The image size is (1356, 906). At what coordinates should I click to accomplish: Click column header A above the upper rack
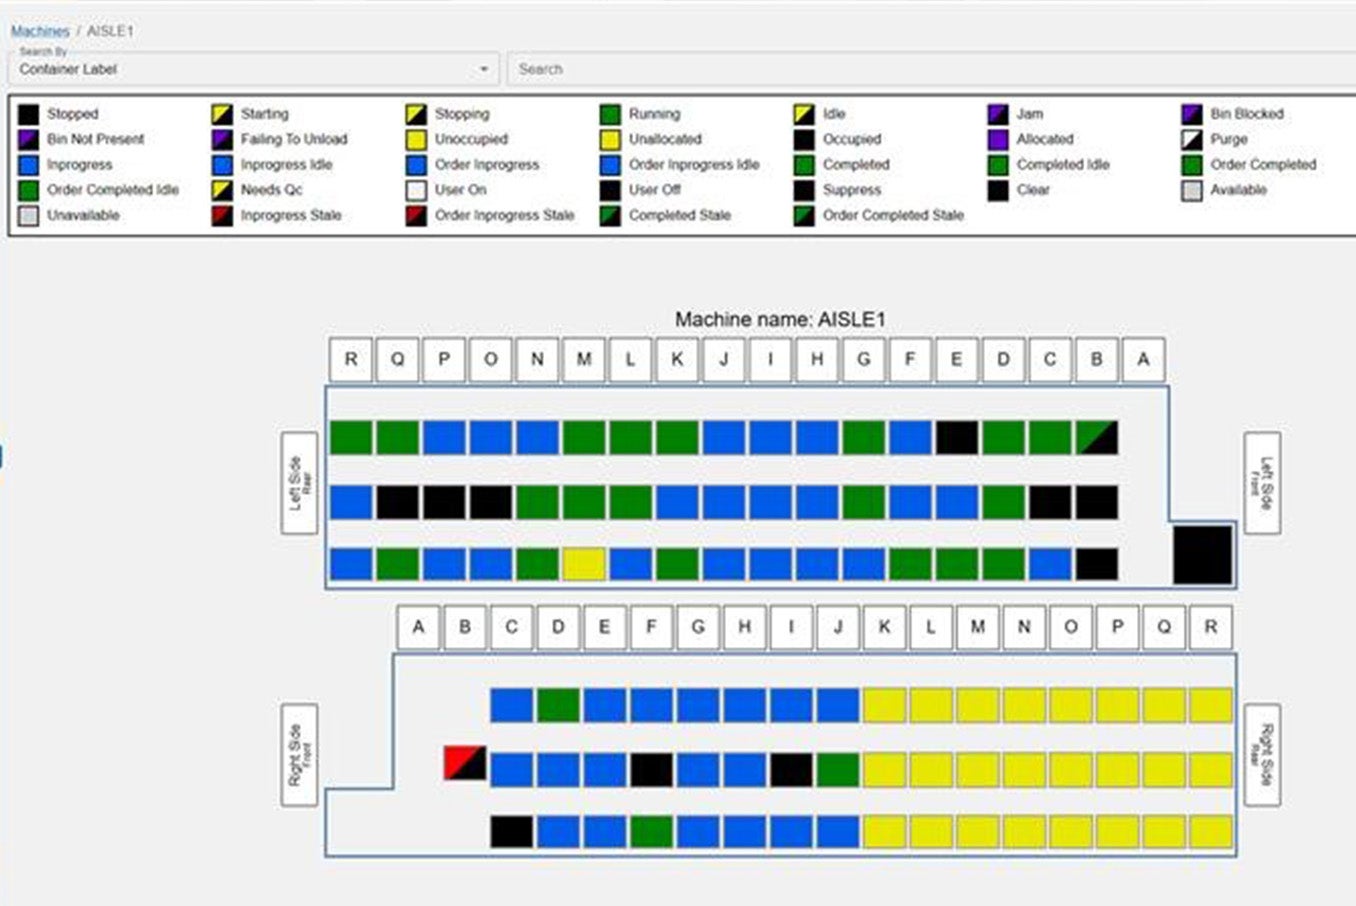[x=1143, y=358]
